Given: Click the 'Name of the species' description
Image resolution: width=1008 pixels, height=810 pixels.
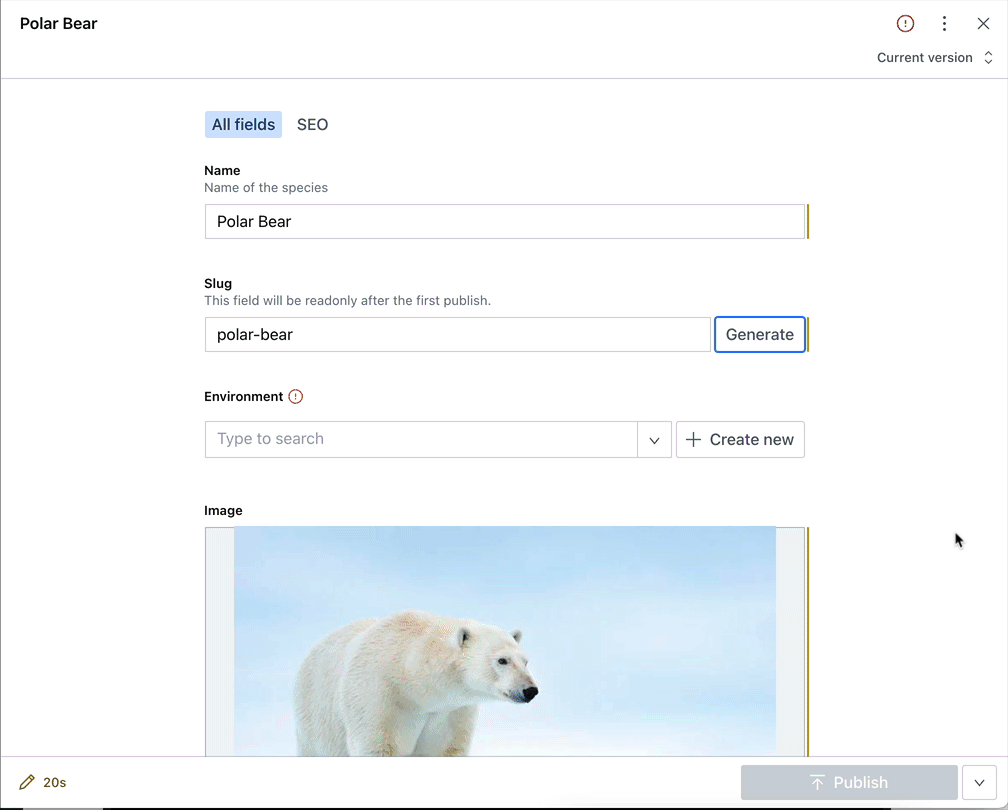Looking at the screenshot, I should click(x=266, y=188).
